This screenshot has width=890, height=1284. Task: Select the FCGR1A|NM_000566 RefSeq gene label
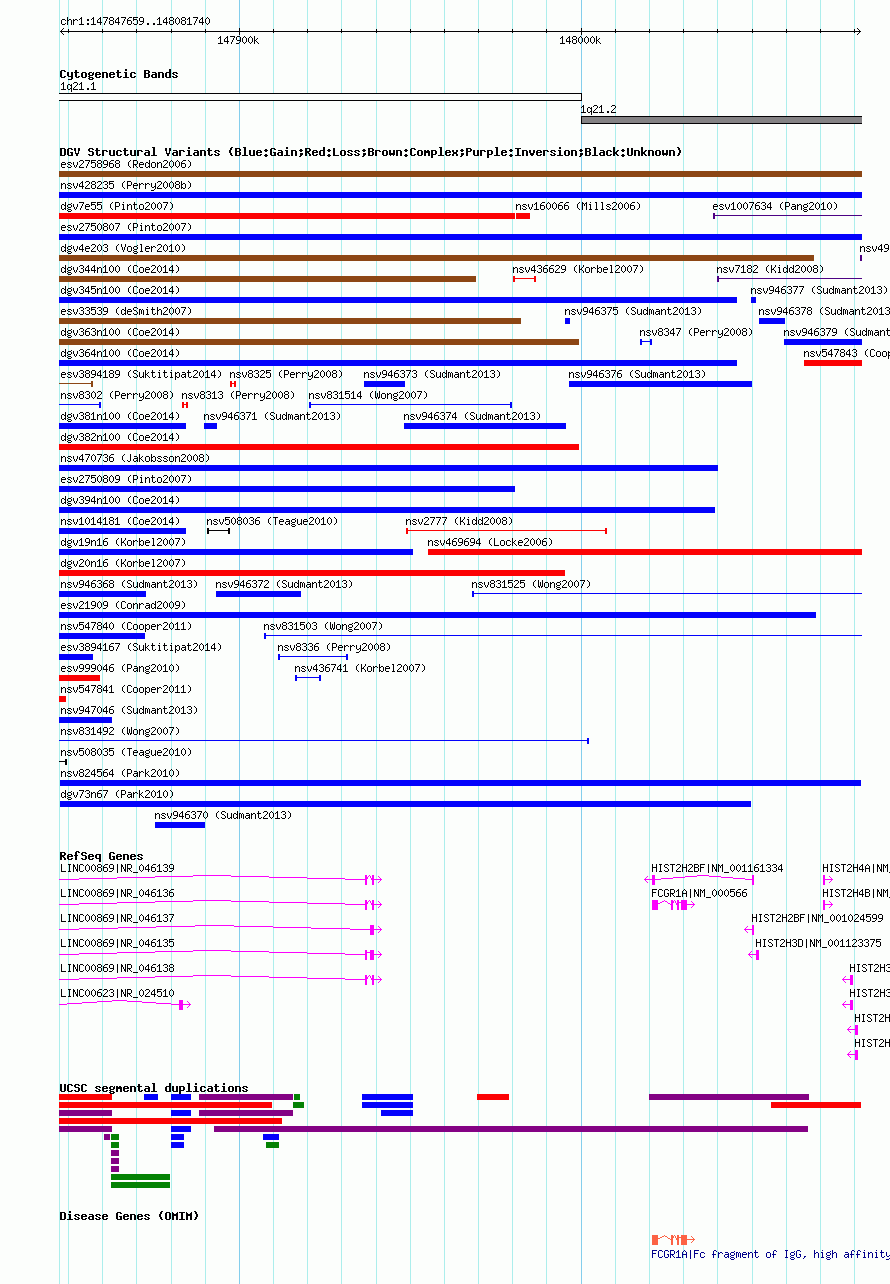pyautogui.click(x=699, y=893)
